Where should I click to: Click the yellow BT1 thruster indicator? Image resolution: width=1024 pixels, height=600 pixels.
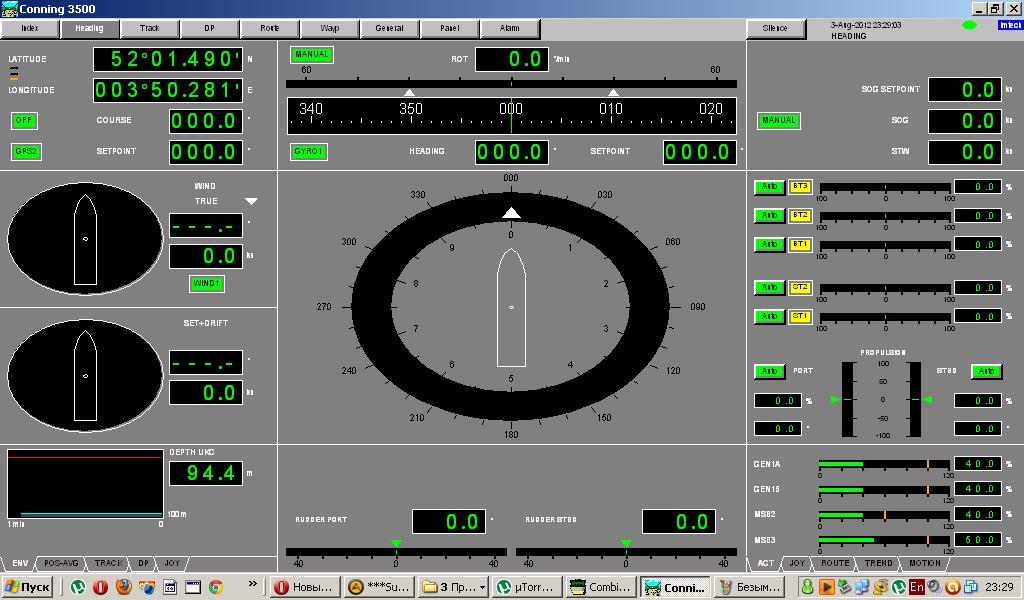[x=800, y=245]
